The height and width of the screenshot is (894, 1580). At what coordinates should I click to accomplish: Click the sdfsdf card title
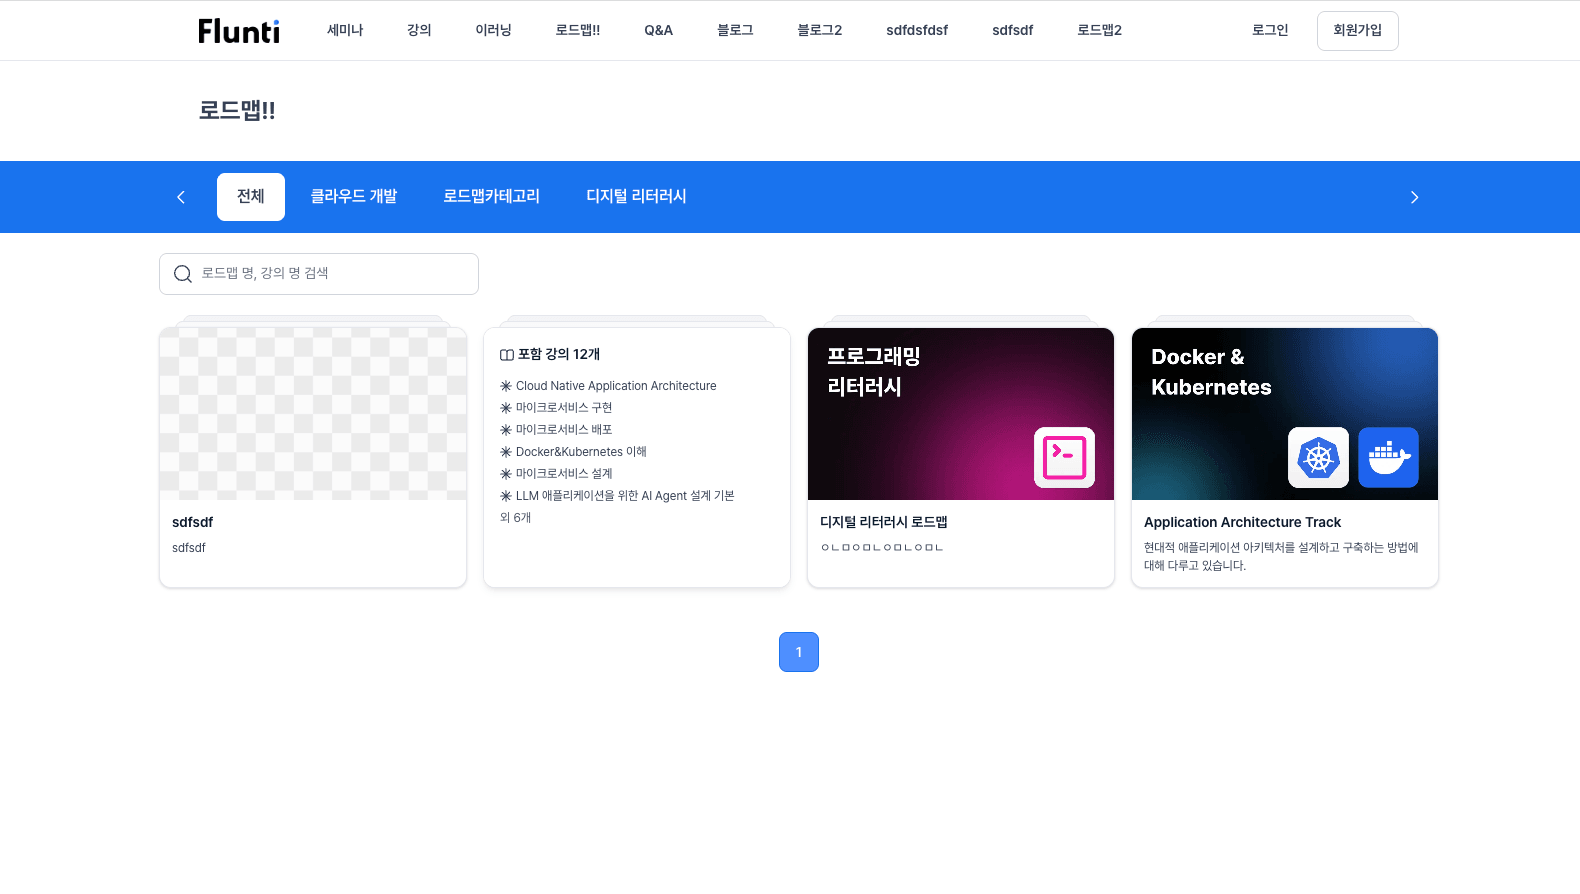192,522
